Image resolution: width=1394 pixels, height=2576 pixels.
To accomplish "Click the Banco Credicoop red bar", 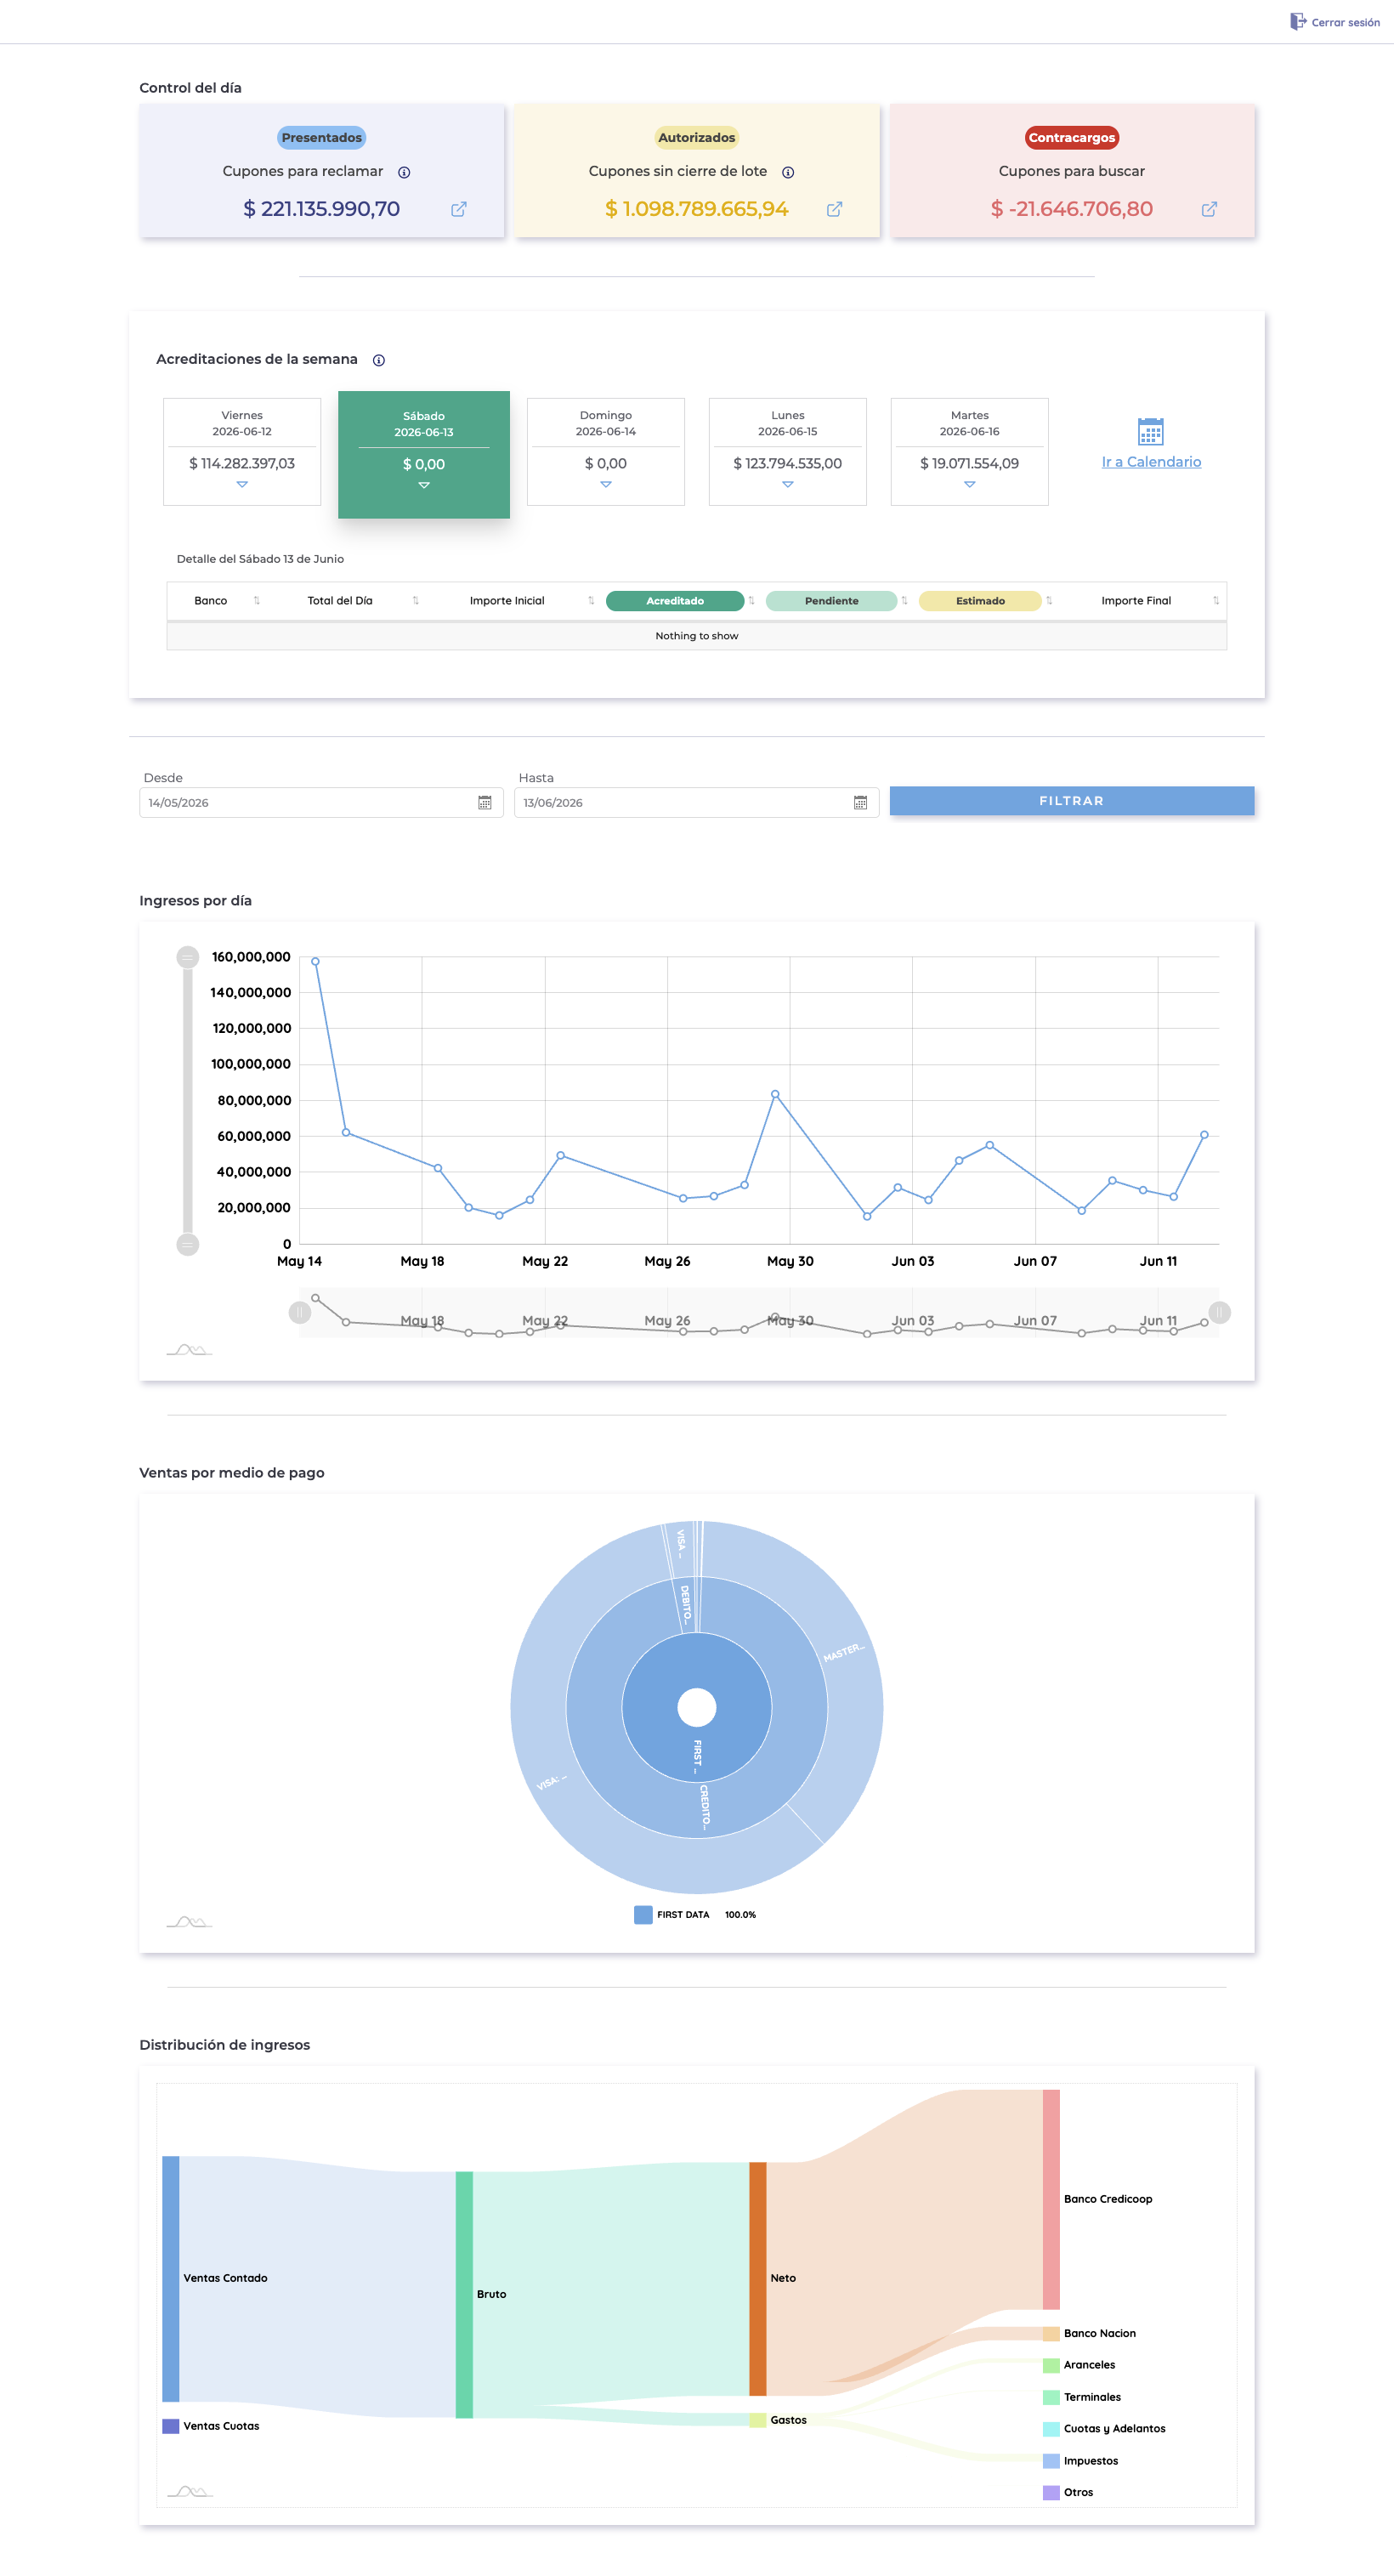I will click(1051, 2199).
